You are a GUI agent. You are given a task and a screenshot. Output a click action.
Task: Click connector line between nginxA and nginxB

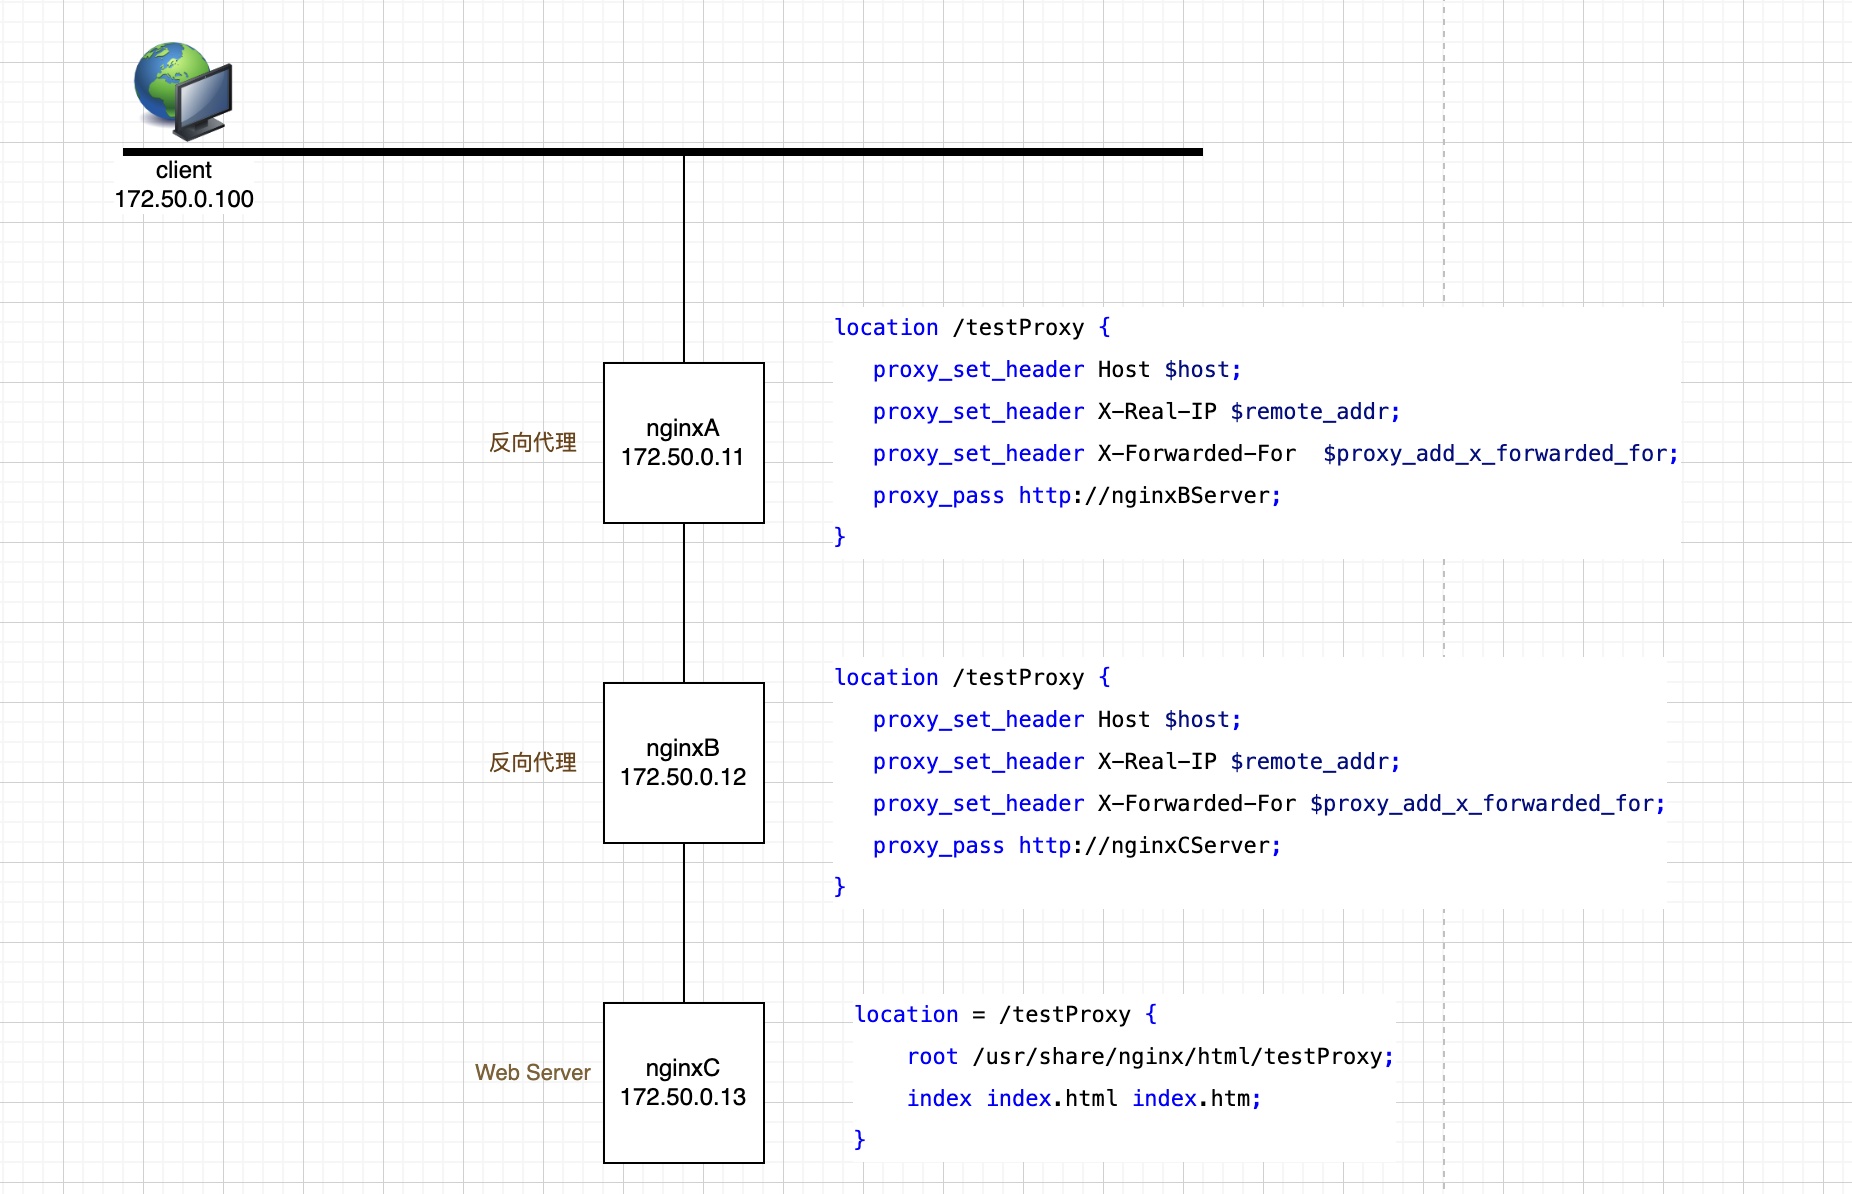click(684, 603)
